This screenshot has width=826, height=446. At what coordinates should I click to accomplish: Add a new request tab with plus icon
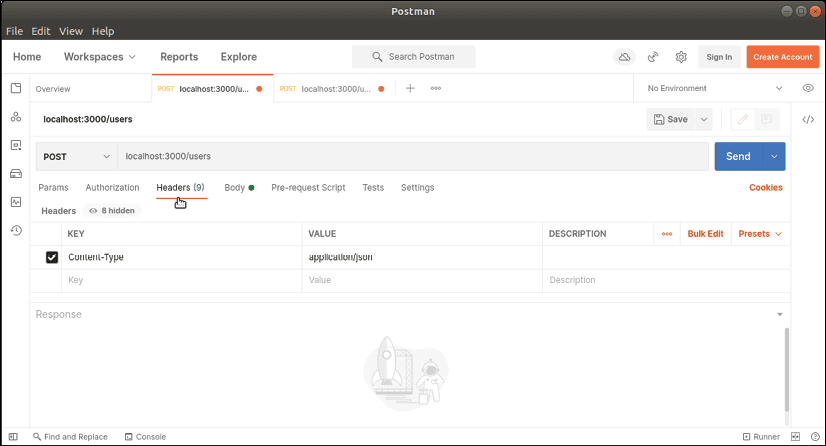tap(410, 88)
